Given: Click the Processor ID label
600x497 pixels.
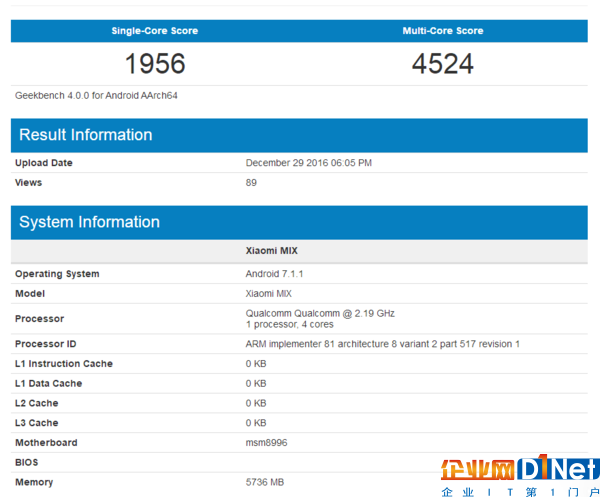Looking at the screenshot, I should (x=46, y=344).
